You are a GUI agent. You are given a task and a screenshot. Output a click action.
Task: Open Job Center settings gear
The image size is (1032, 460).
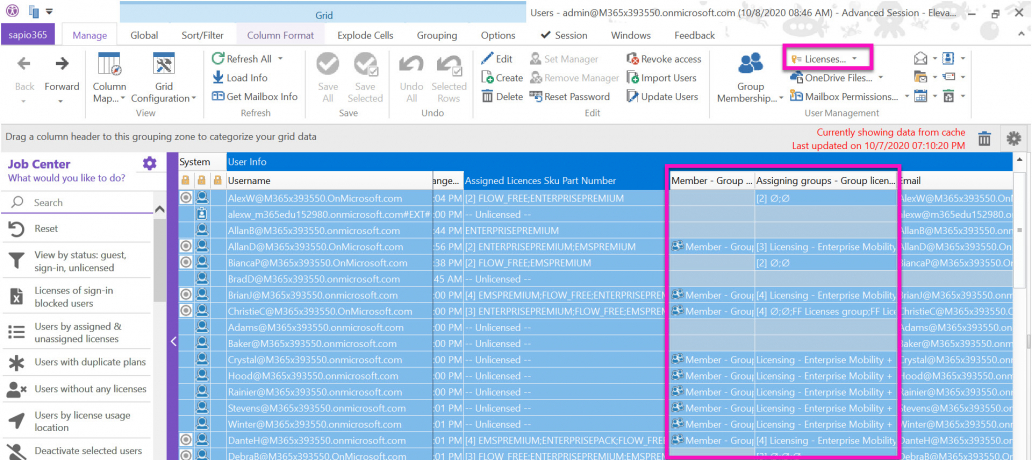click(x=149, y=163)
